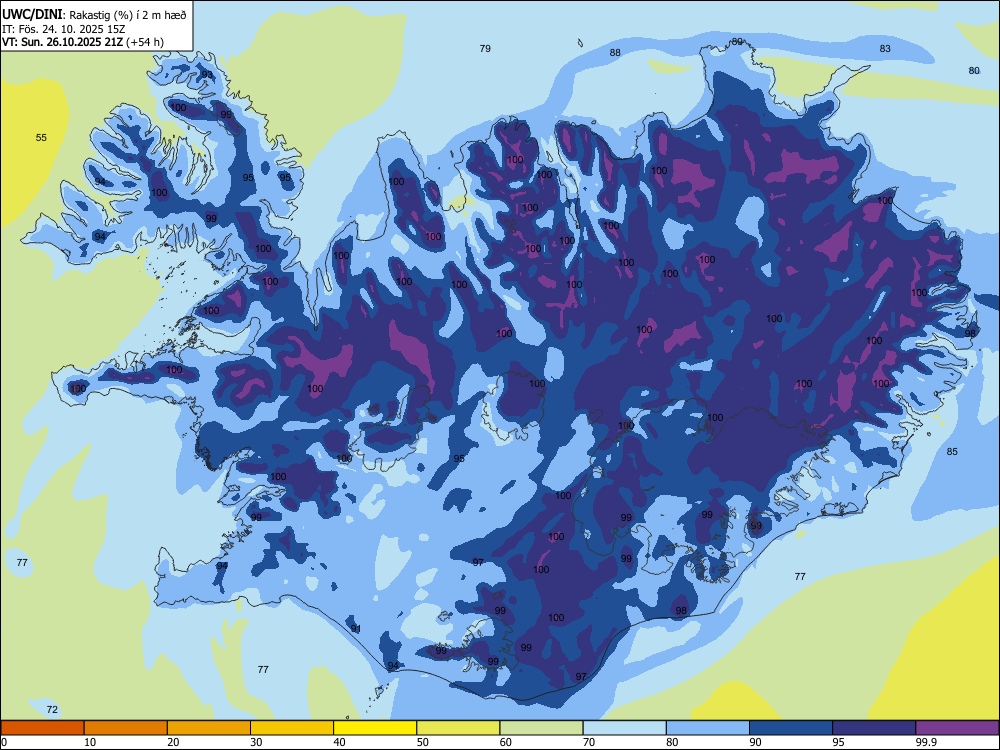Click the '93' value in the Westfjords

click(x=207, y=75)
